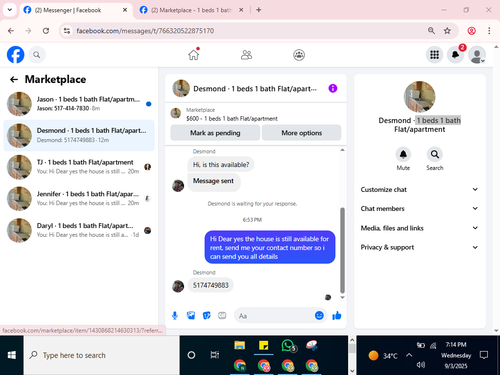Select Desmond's conversation in the list
The height and width of the screenshot is (375, 500).
point(79,135)
